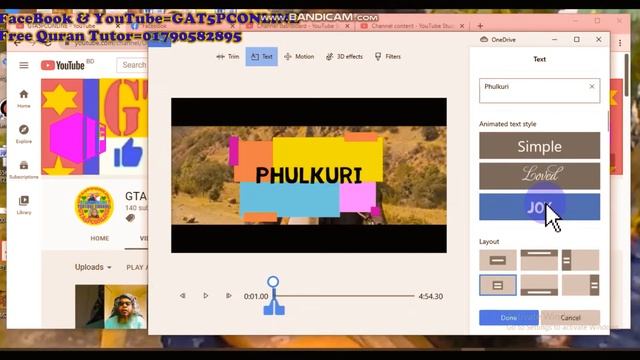Maximize the video editor window

[x=576, y=39]
